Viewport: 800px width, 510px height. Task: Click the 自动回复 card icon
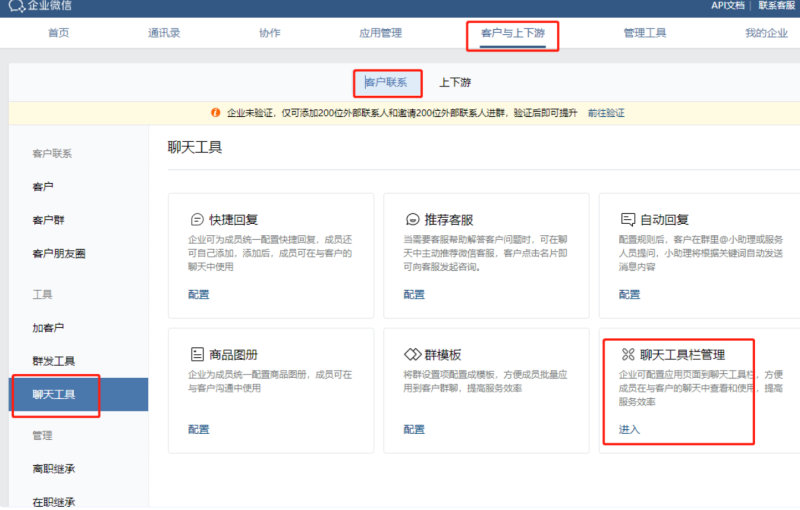coord(628,220)
